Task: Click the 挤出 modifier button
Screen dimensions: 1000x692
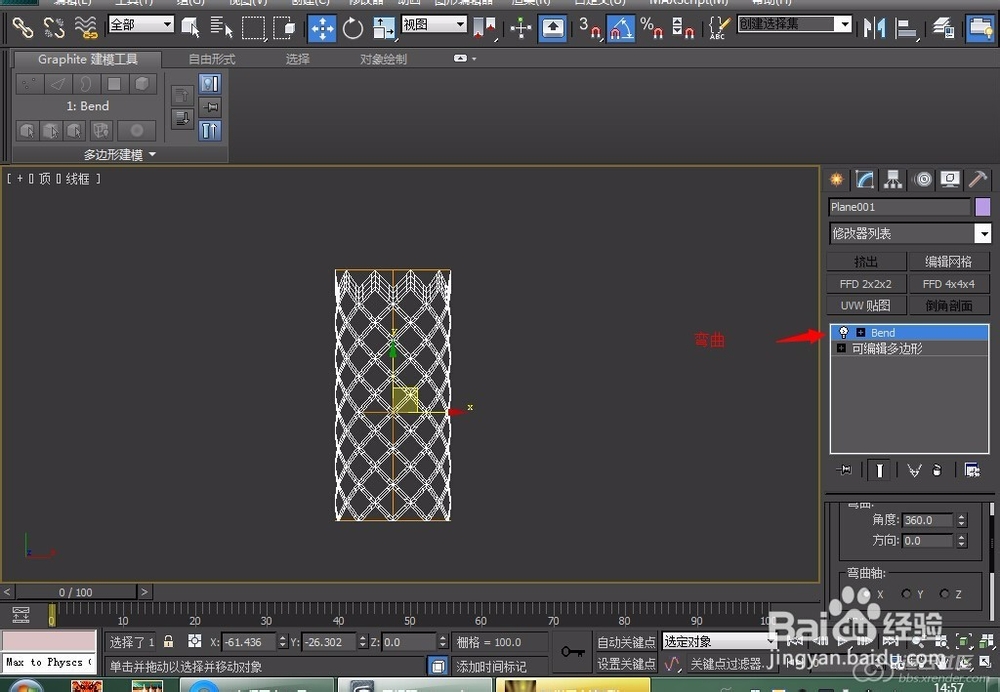Action: click(x=866, y=261)
